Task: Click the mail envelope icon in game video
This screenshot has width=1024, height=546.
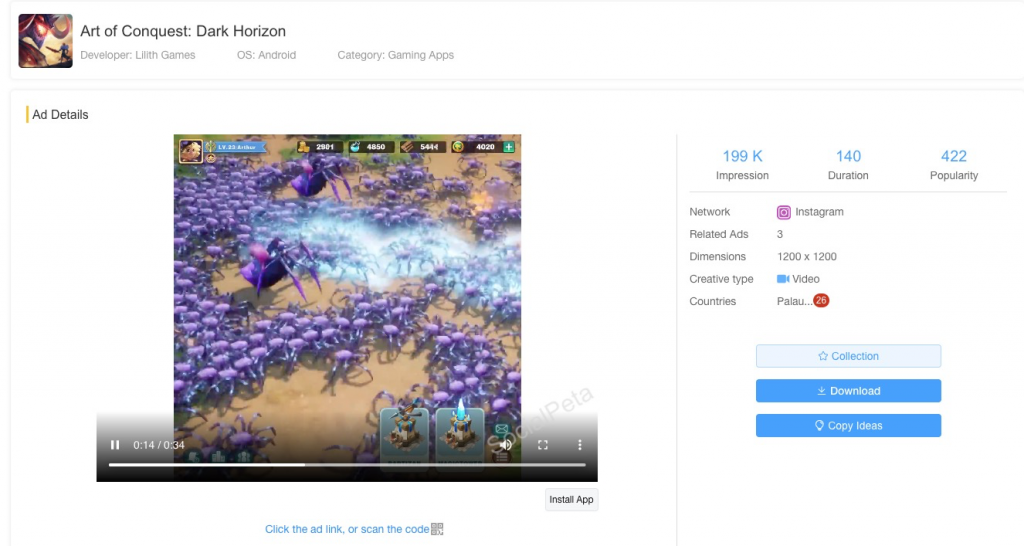Action: point(502,429)
